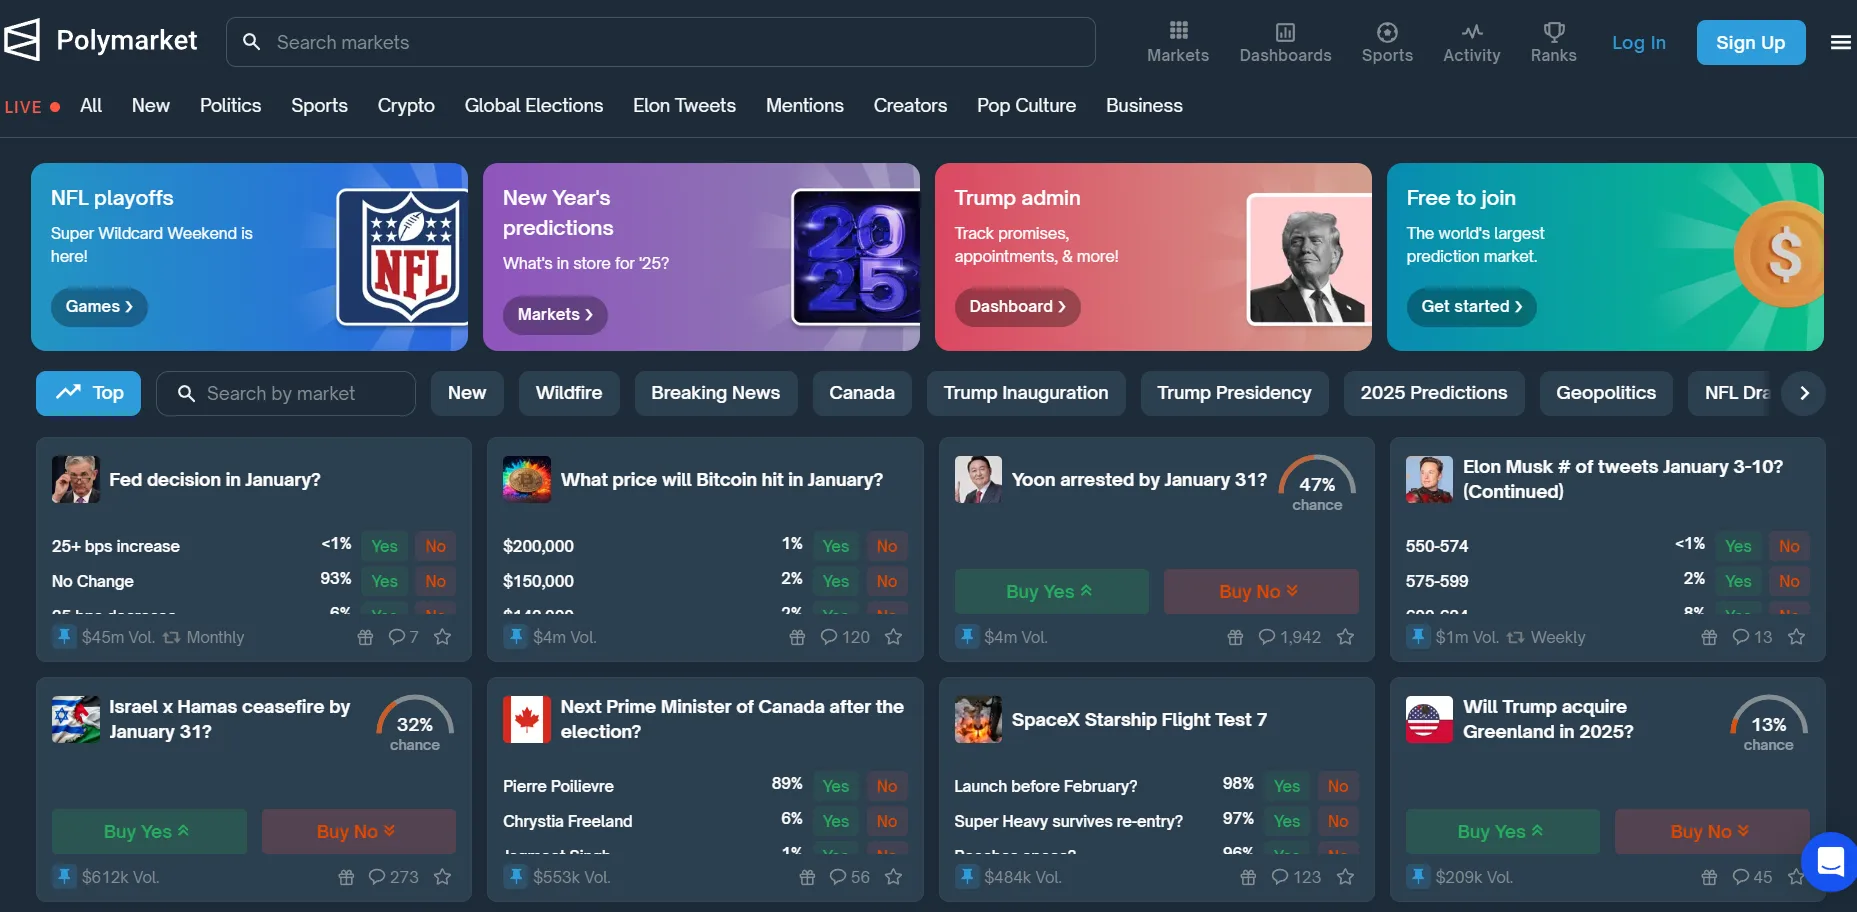This screenshot has height=912, width=1857.
Task: Open the 45 comments on Trump Greenland card
Action: tap(1752, 877)
